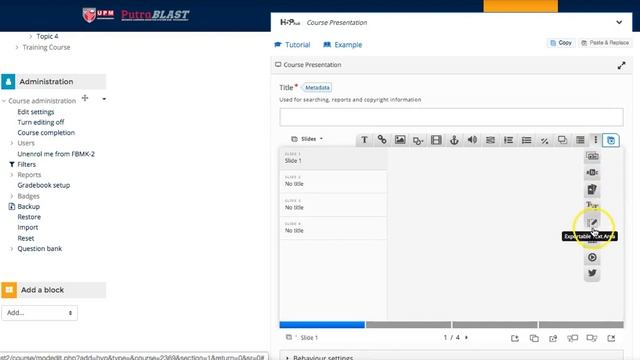Choose Mark the Words from the more menu
Viewport: 640px width, 360px height.
(x=592, y=173)
